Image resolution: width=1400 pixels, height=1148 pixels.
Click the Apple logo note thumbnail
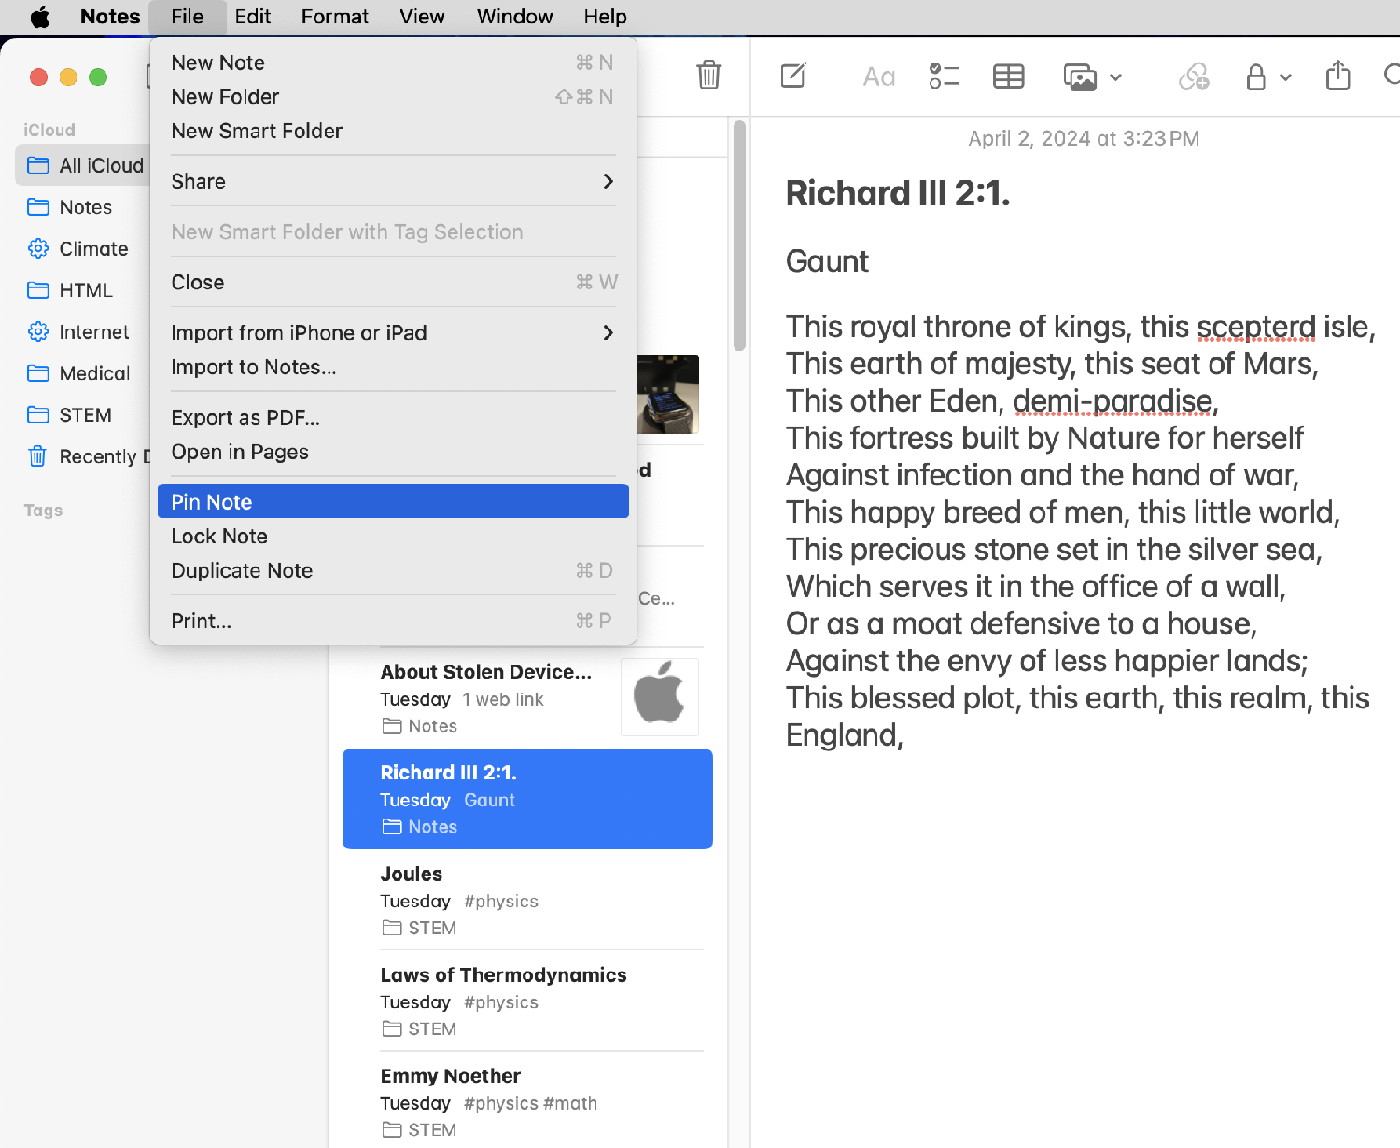click(660, 697)
